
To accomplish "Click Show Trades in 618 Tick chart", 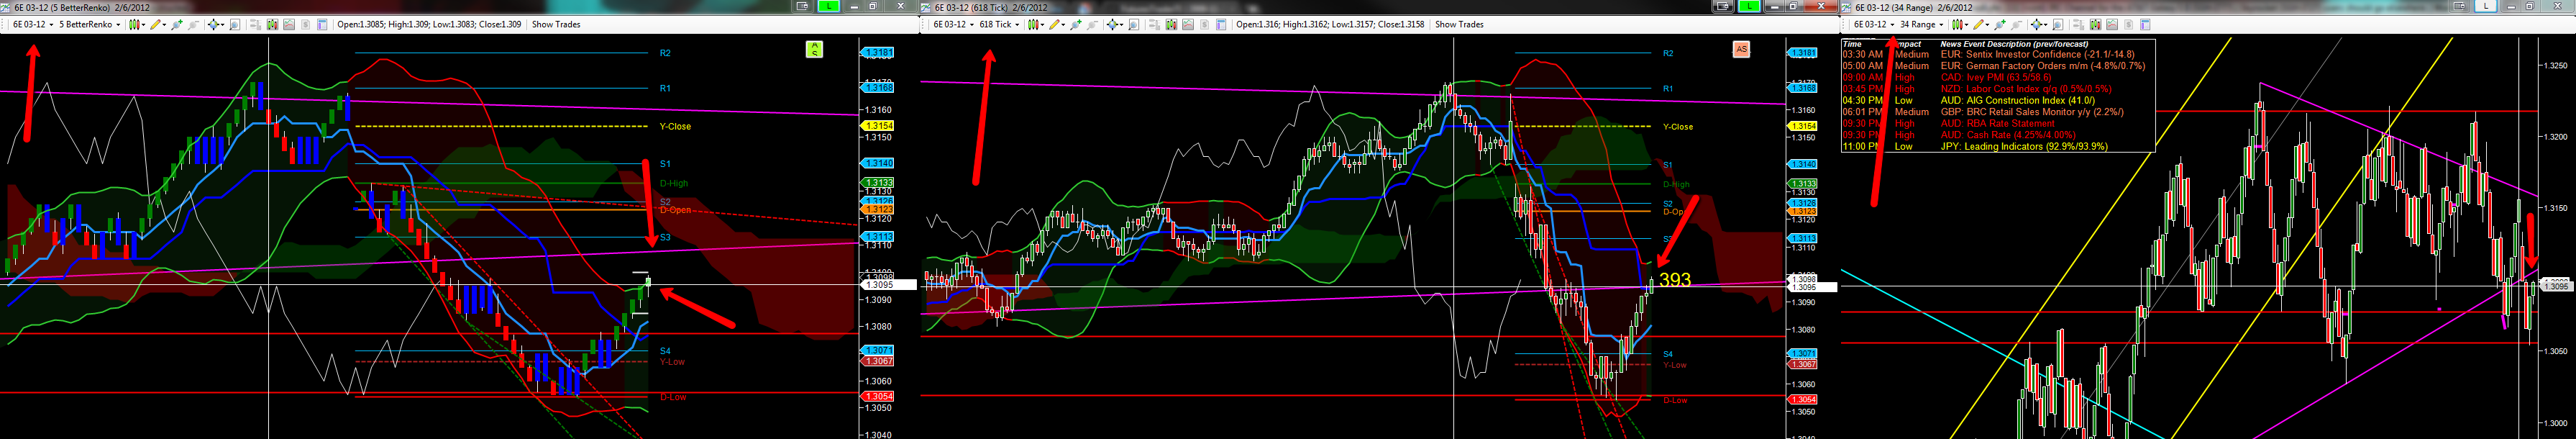I will 1459,24.
